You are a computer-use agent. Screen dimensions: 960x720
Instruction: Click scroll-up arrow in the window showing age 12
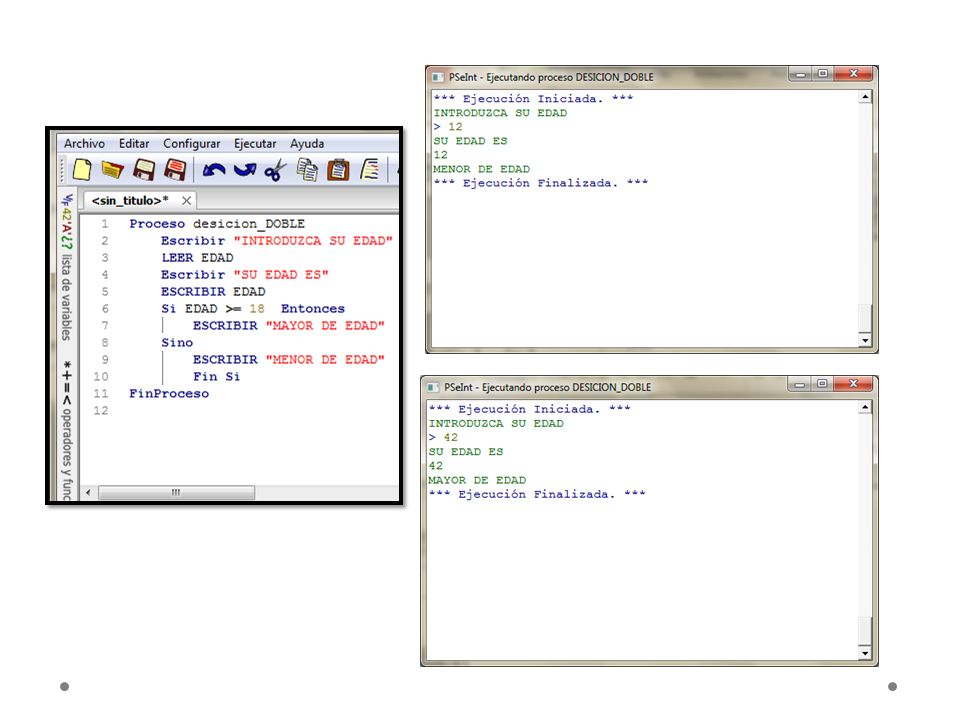865,97
